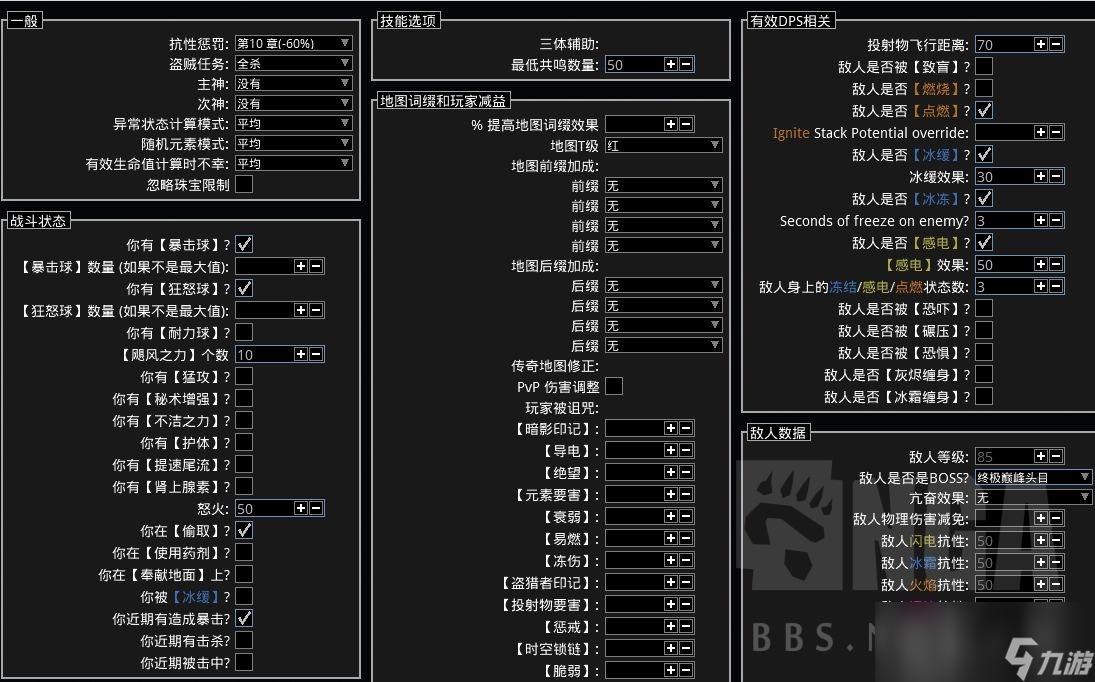Viewport: 1095px width, 682px height.
Task: Decrease 怒火 value with minus button
Action: coord(316,508)
